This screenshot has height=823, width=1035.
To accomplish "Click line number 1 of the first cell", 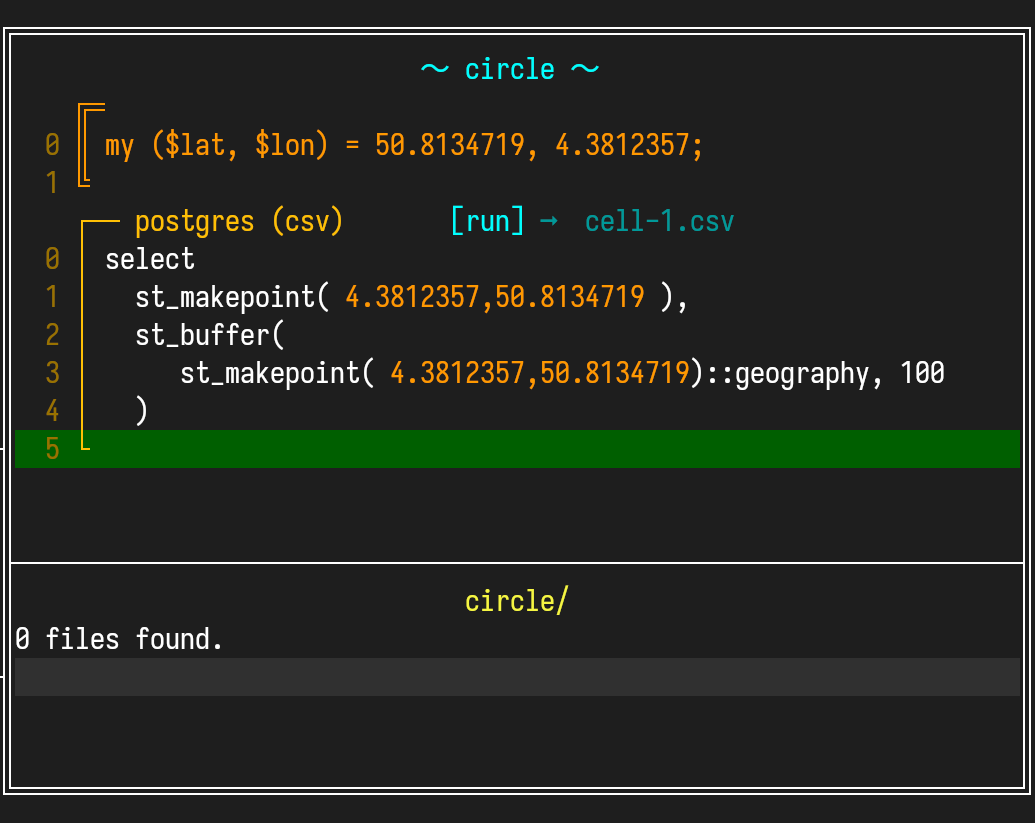I will click(x=52, y=183).
